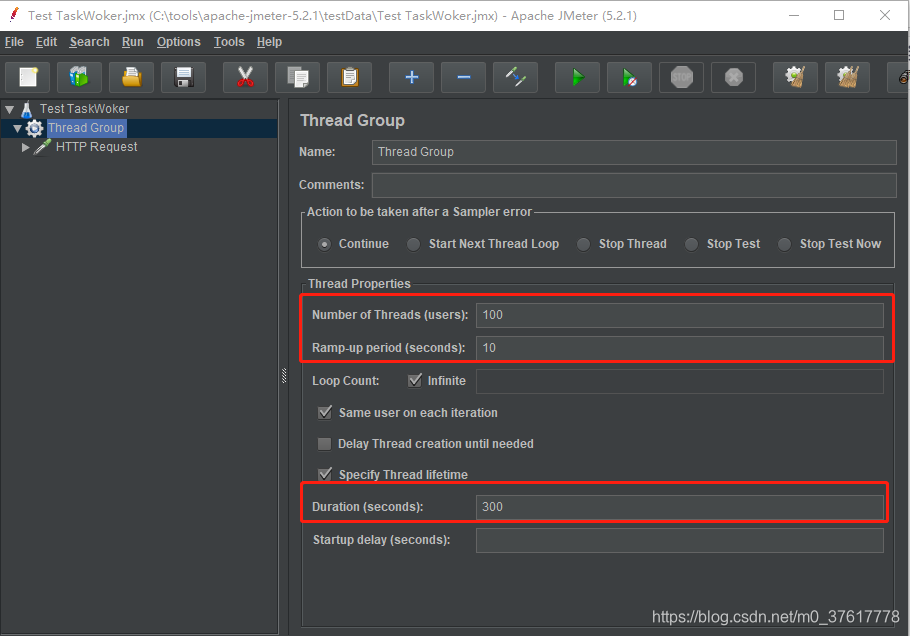910x636 pixels.
Task: Click the Test TaskWoker flask icon
Action: [27, 109]
